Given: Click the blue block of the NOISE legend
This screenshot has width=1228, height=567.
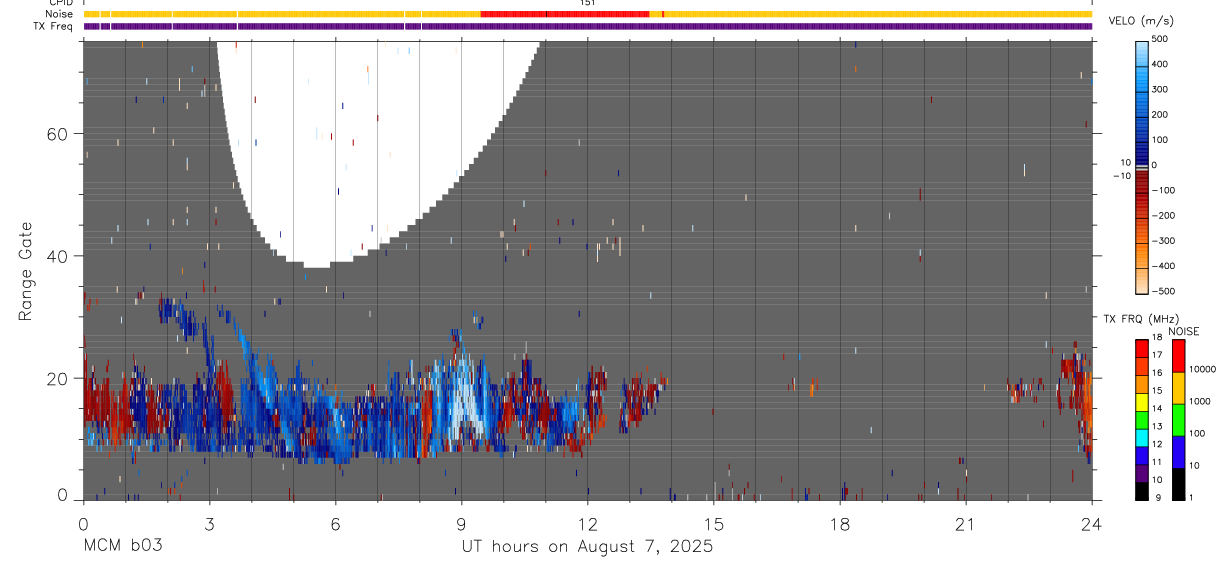Looking at the screenshot, I should (x=1178, y=451).
